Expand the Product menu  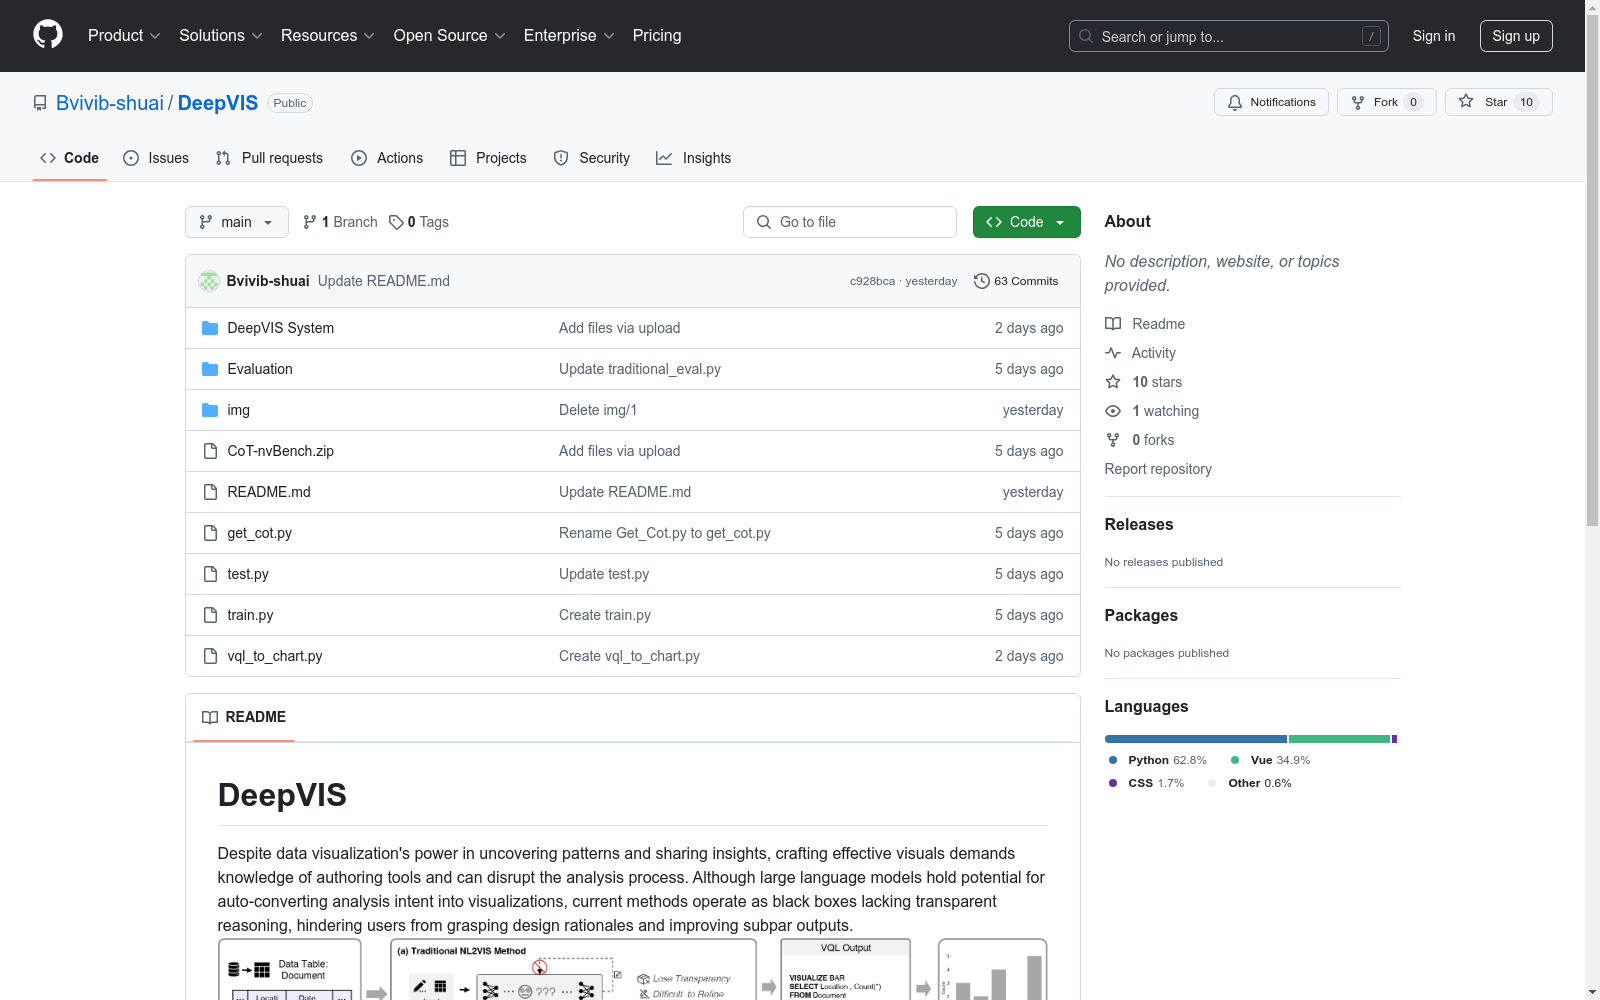(x=124, y=36)
